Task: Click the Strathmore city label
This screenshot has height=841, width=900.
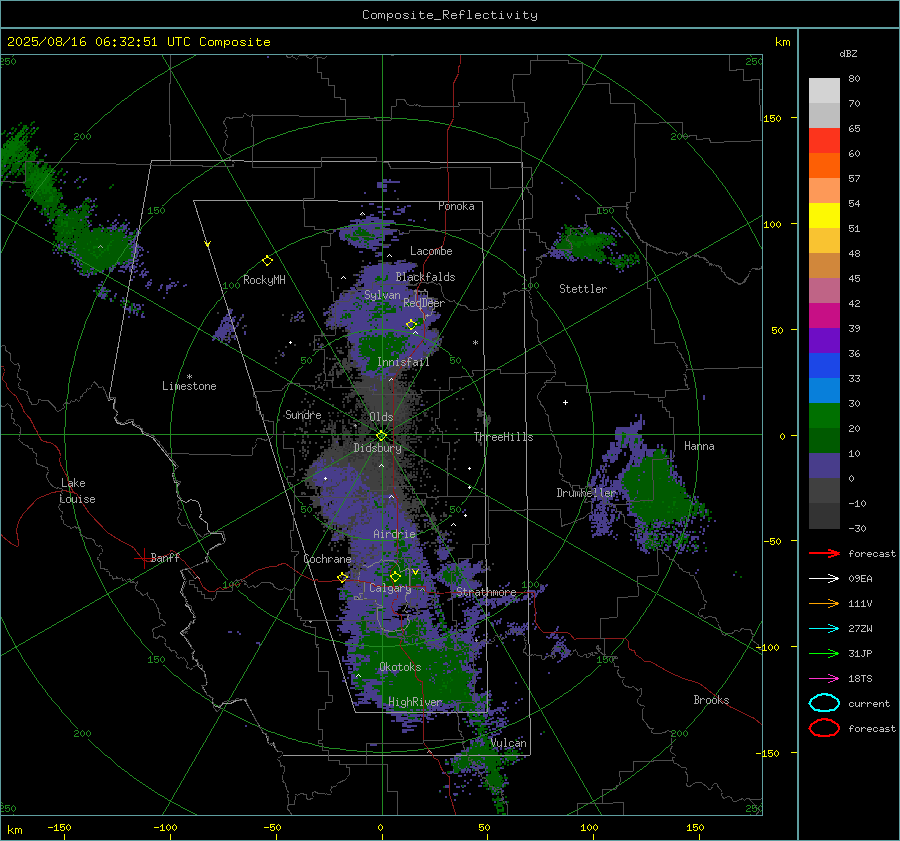Action: tap(486, 592)
